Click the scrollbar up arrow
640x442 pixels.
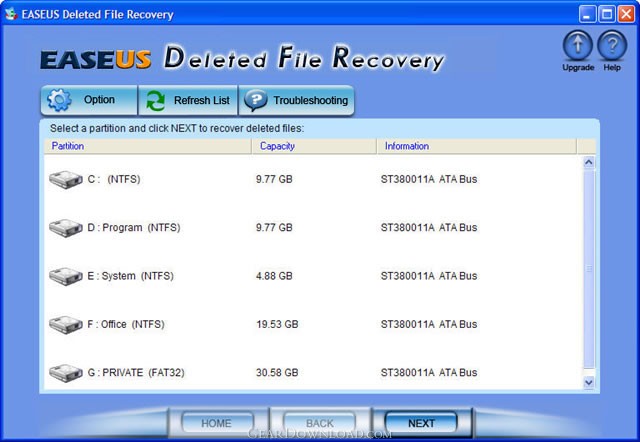click(x=589, y=162)
